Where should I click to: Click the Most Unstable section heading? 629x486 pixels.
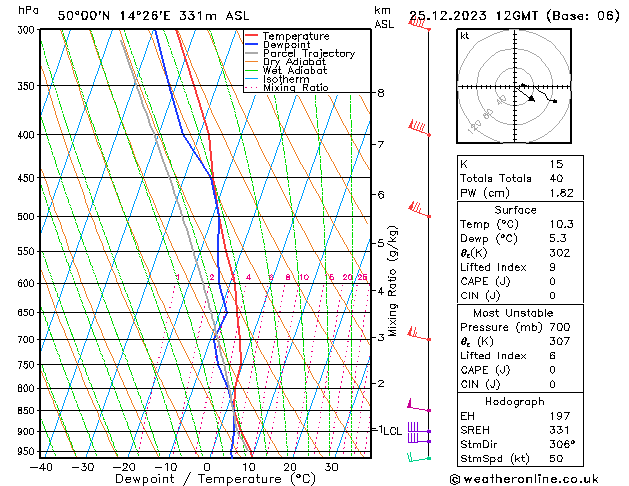pos(509,313)
